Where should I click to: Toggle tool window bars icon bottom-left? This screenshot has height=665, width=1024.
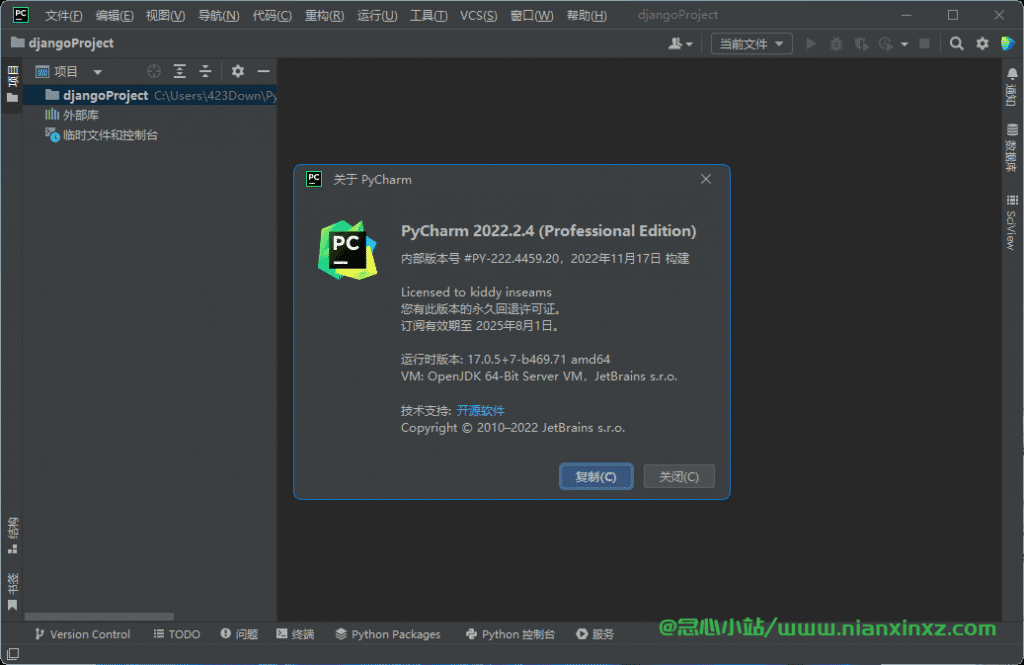pyautogui.click(x=12, y=653)
